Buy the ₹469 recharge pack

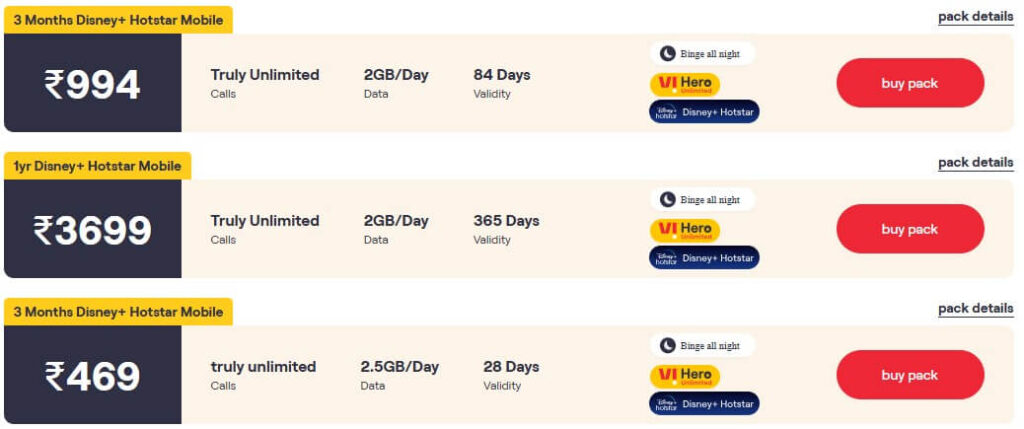click(910, 375)
